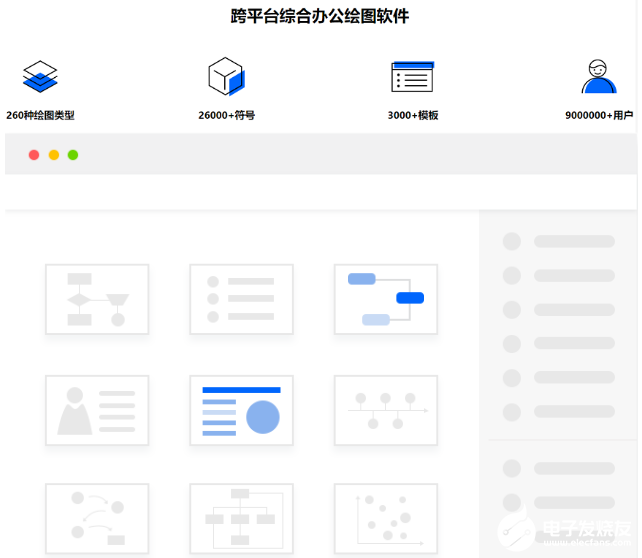Select the timeline diagram thumbnail
This screenshot has width=642, height=558.
pyautogui.click(x=385, y=410)
